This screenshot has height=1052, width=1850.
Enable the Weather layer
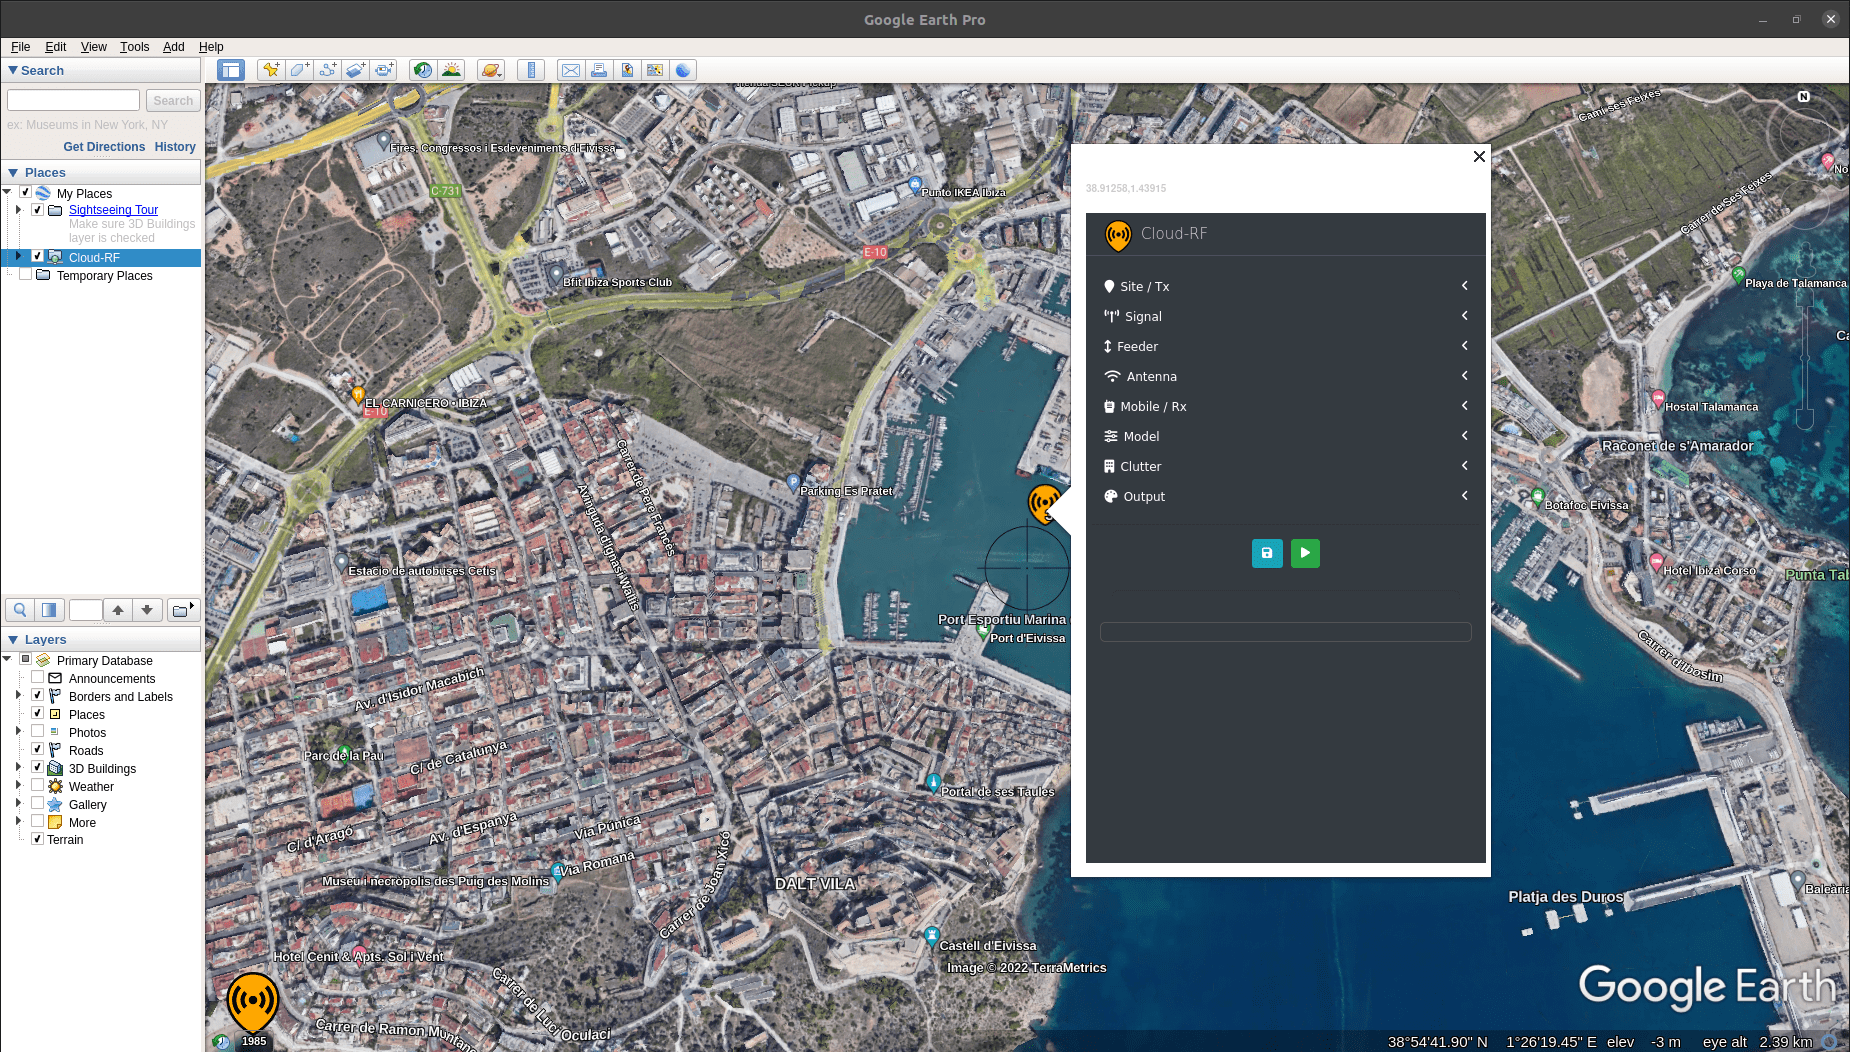click(38, 786)
